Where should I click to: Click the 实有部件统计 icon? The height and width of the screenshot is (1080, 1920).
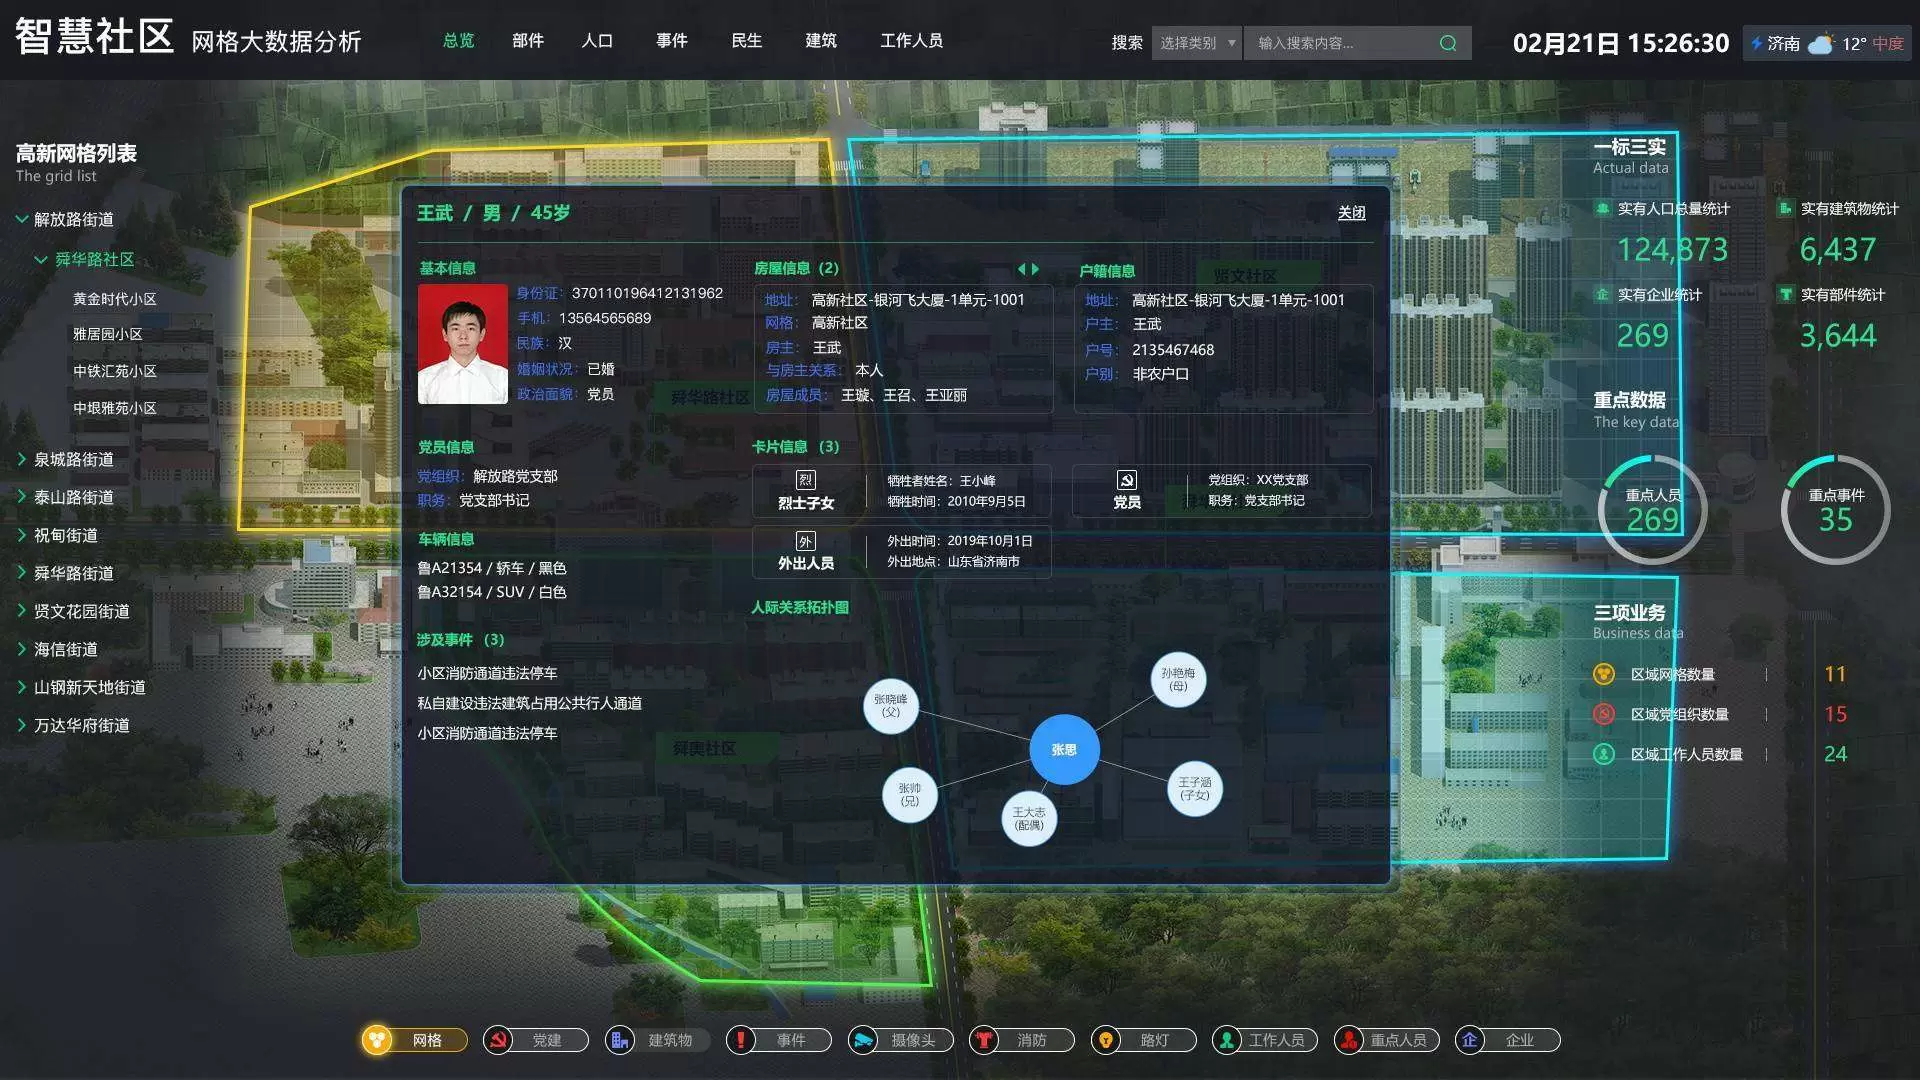[1785, 295]
